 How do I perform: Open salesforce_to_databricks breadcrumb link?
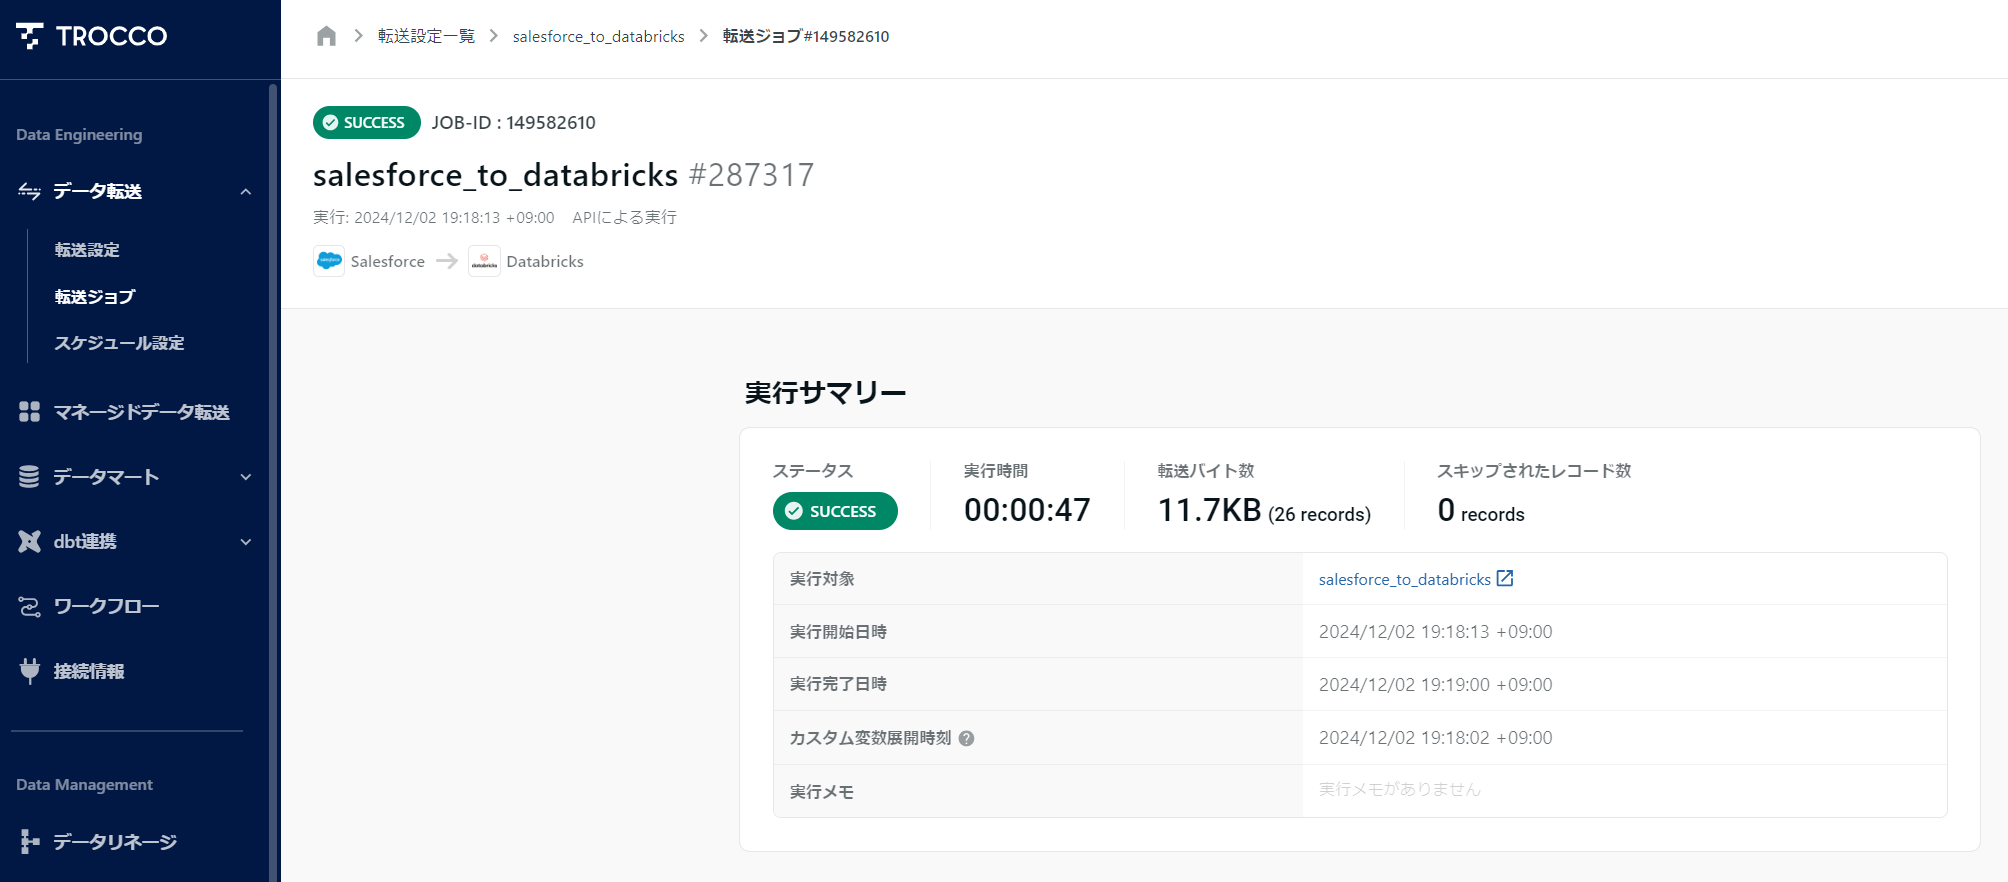tap(598, 36)
